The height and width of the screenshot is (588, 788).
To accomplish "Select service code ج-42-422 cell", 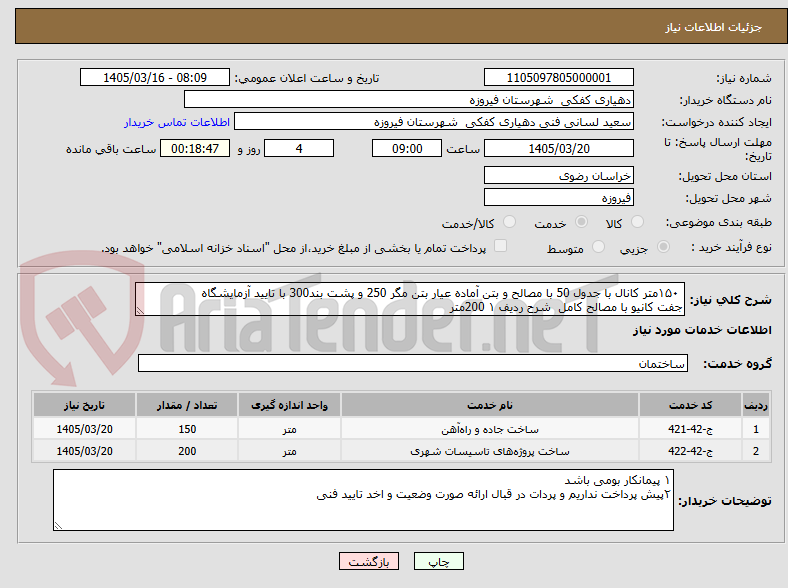I will pyautogui.click(x=691, y=451).
